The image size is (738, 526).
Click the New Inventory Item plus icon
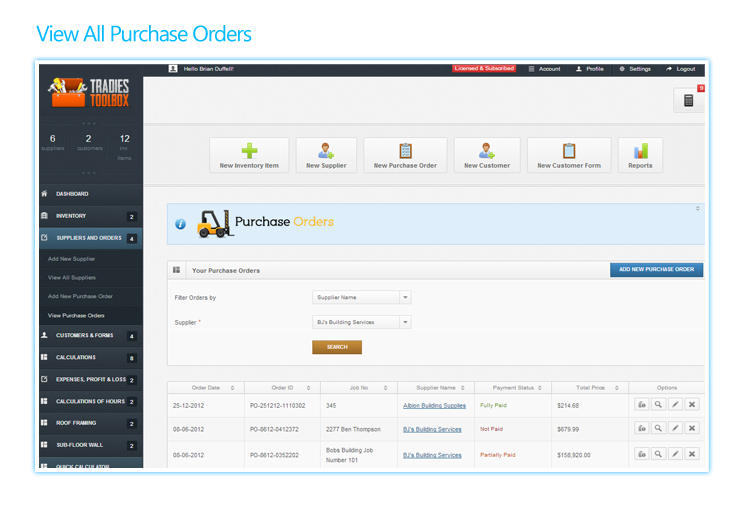coord(249,151)
